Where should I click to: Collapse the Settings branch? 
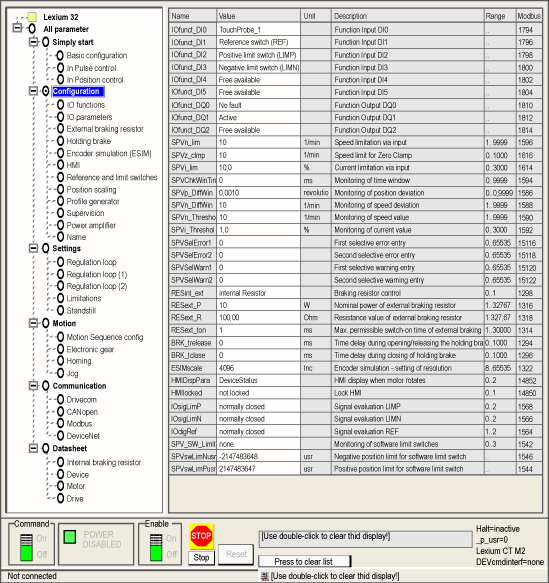click(33, 248)
